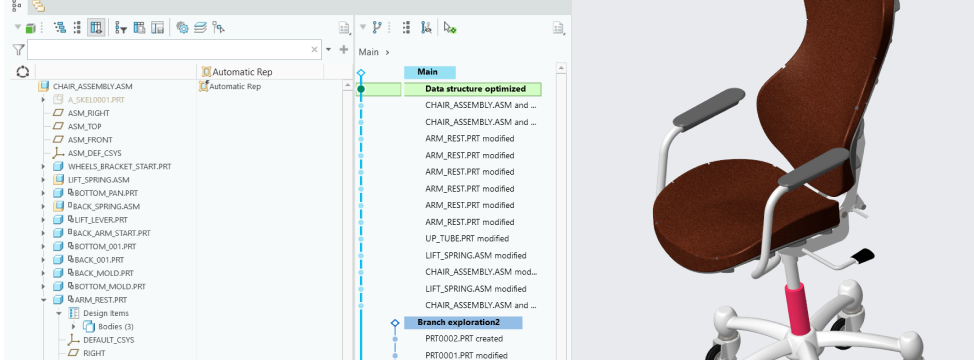Open the gear settings icon in tree toolbar
Viewport: 974px width, 360px height.
[182, 28]
